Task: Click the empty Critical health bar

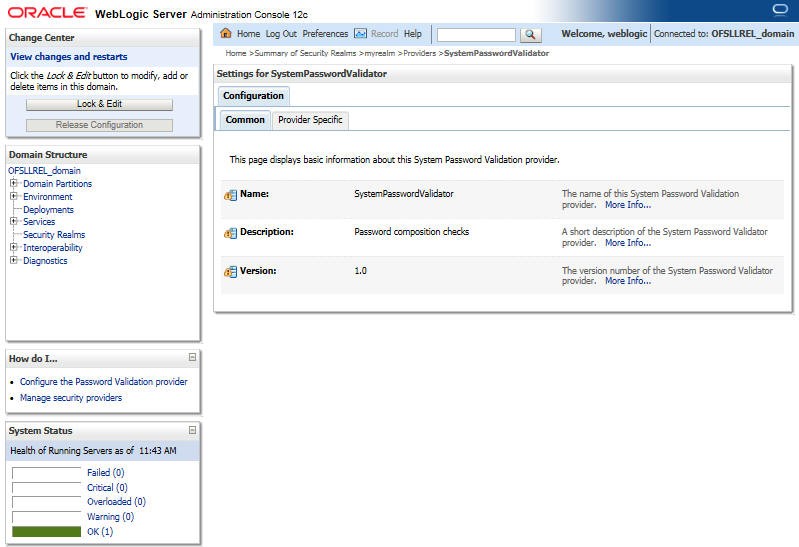Action: pyautogui.click(x=46, y=488)
